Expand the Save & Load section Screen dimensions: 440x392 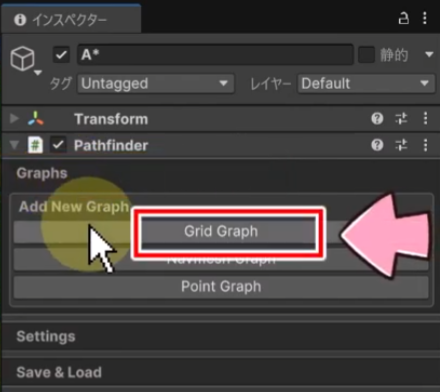tap(220, 372)
